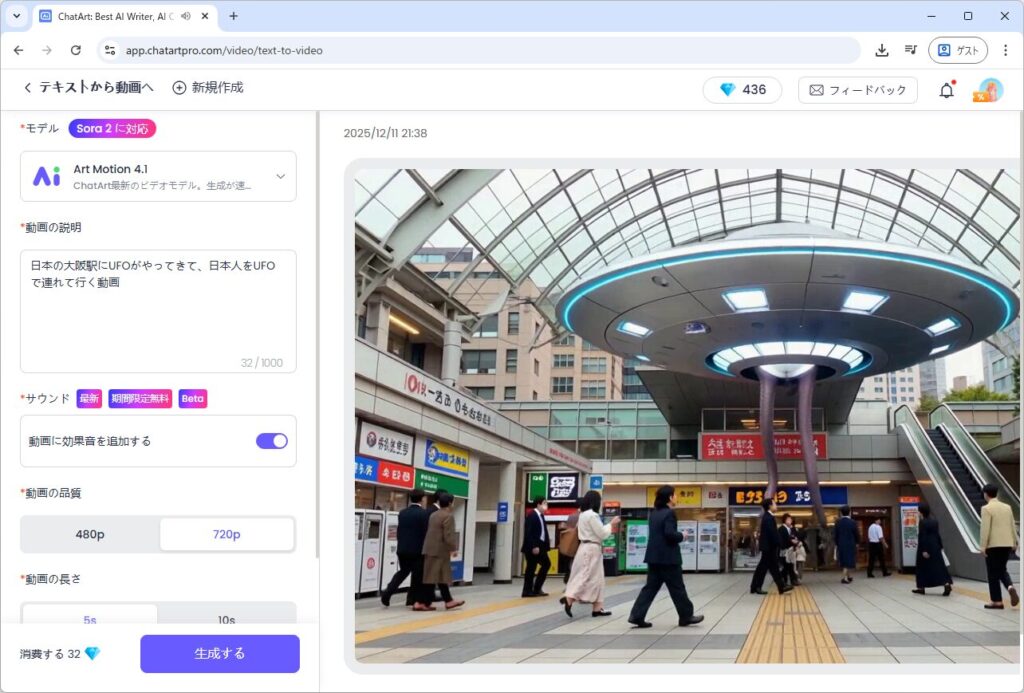The image size is (1024, 693).
Task: Open a new browser tab
Action: pos(233,16)
